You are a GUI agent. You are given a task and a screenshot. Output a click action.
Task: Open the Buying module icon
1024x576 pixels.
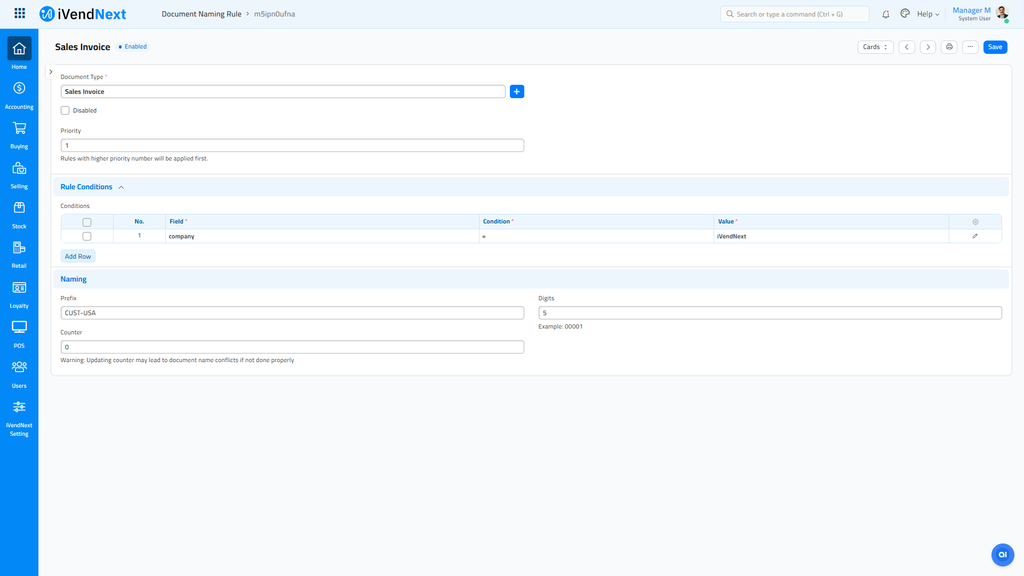pyautogui.click(x=19, y=129)
